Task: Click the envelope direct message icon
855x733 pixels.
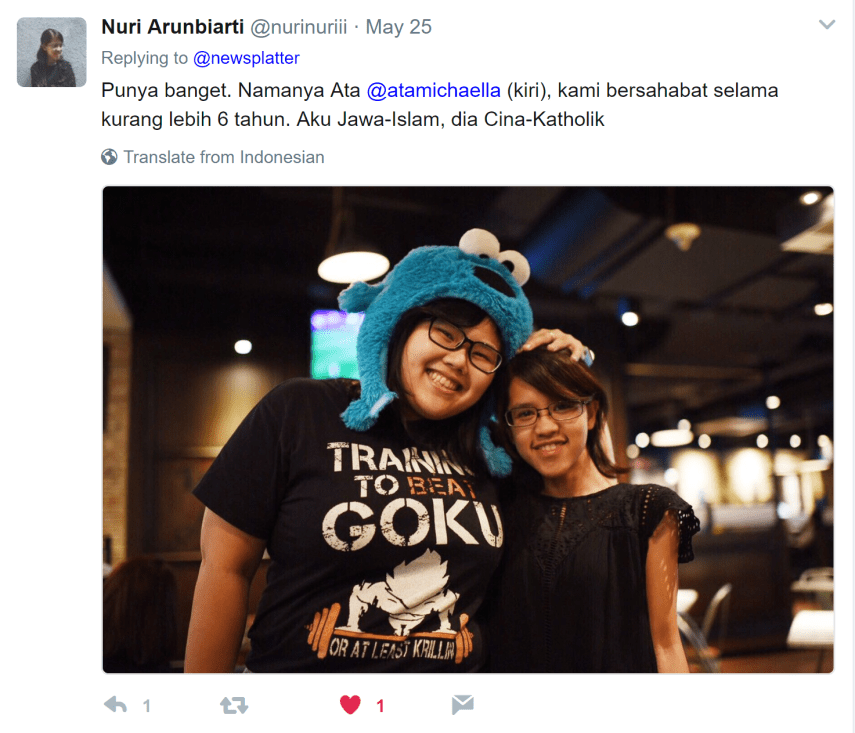Action: pos(462,705)
